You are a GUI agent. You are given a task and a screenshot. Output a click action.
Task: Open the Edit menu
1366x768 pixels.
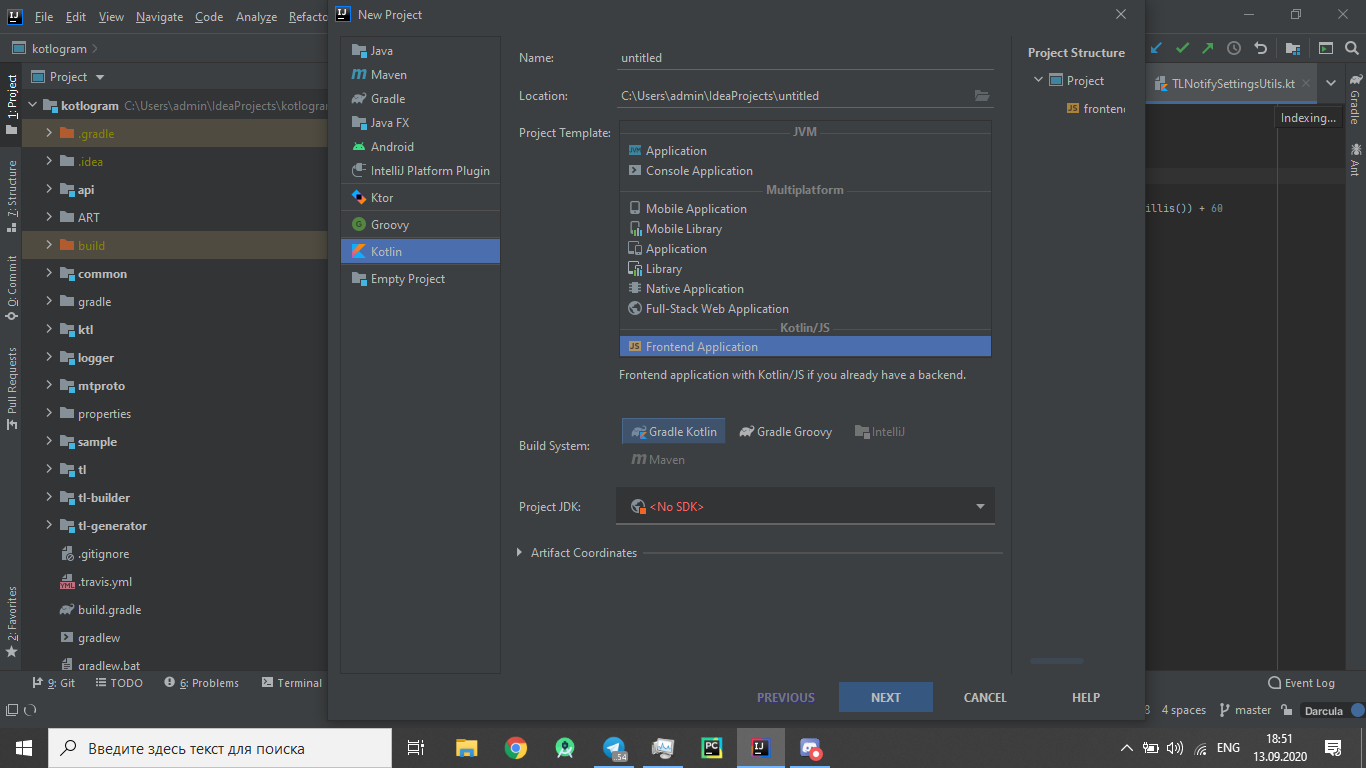(76, 17)
